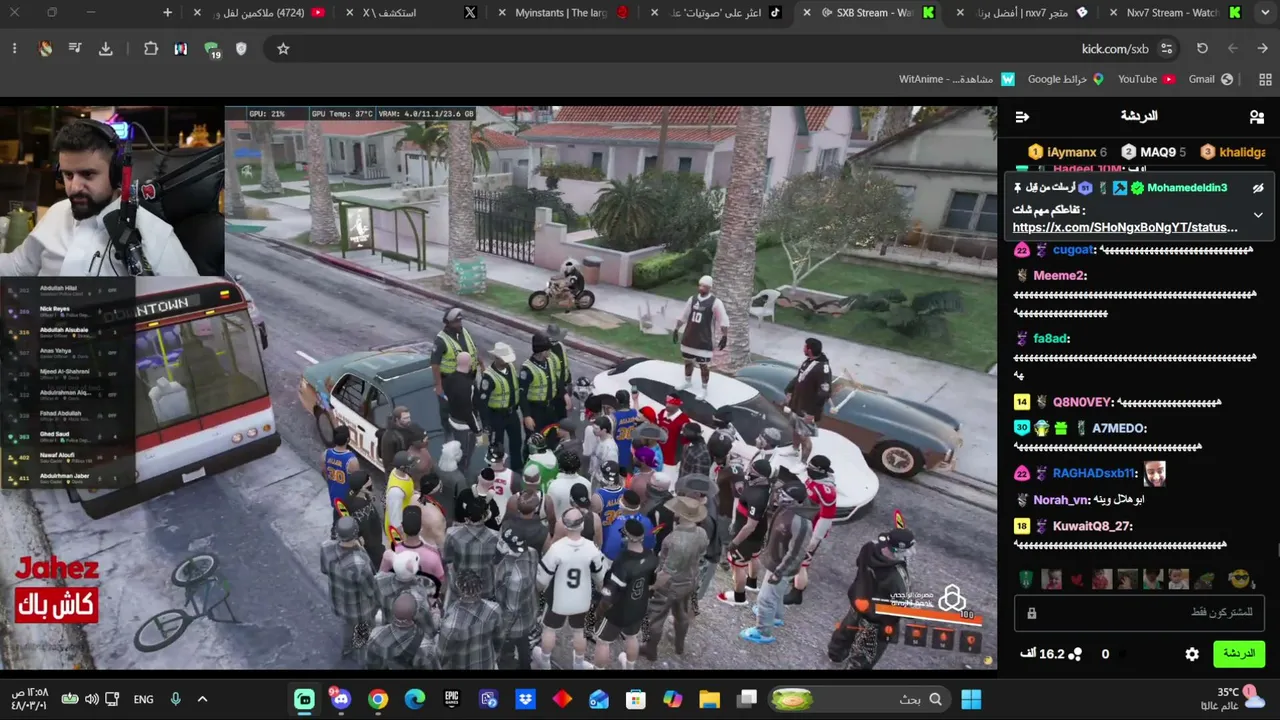Open Epic Games Launcher from taskbar
1280x720 pixels.
451,699
